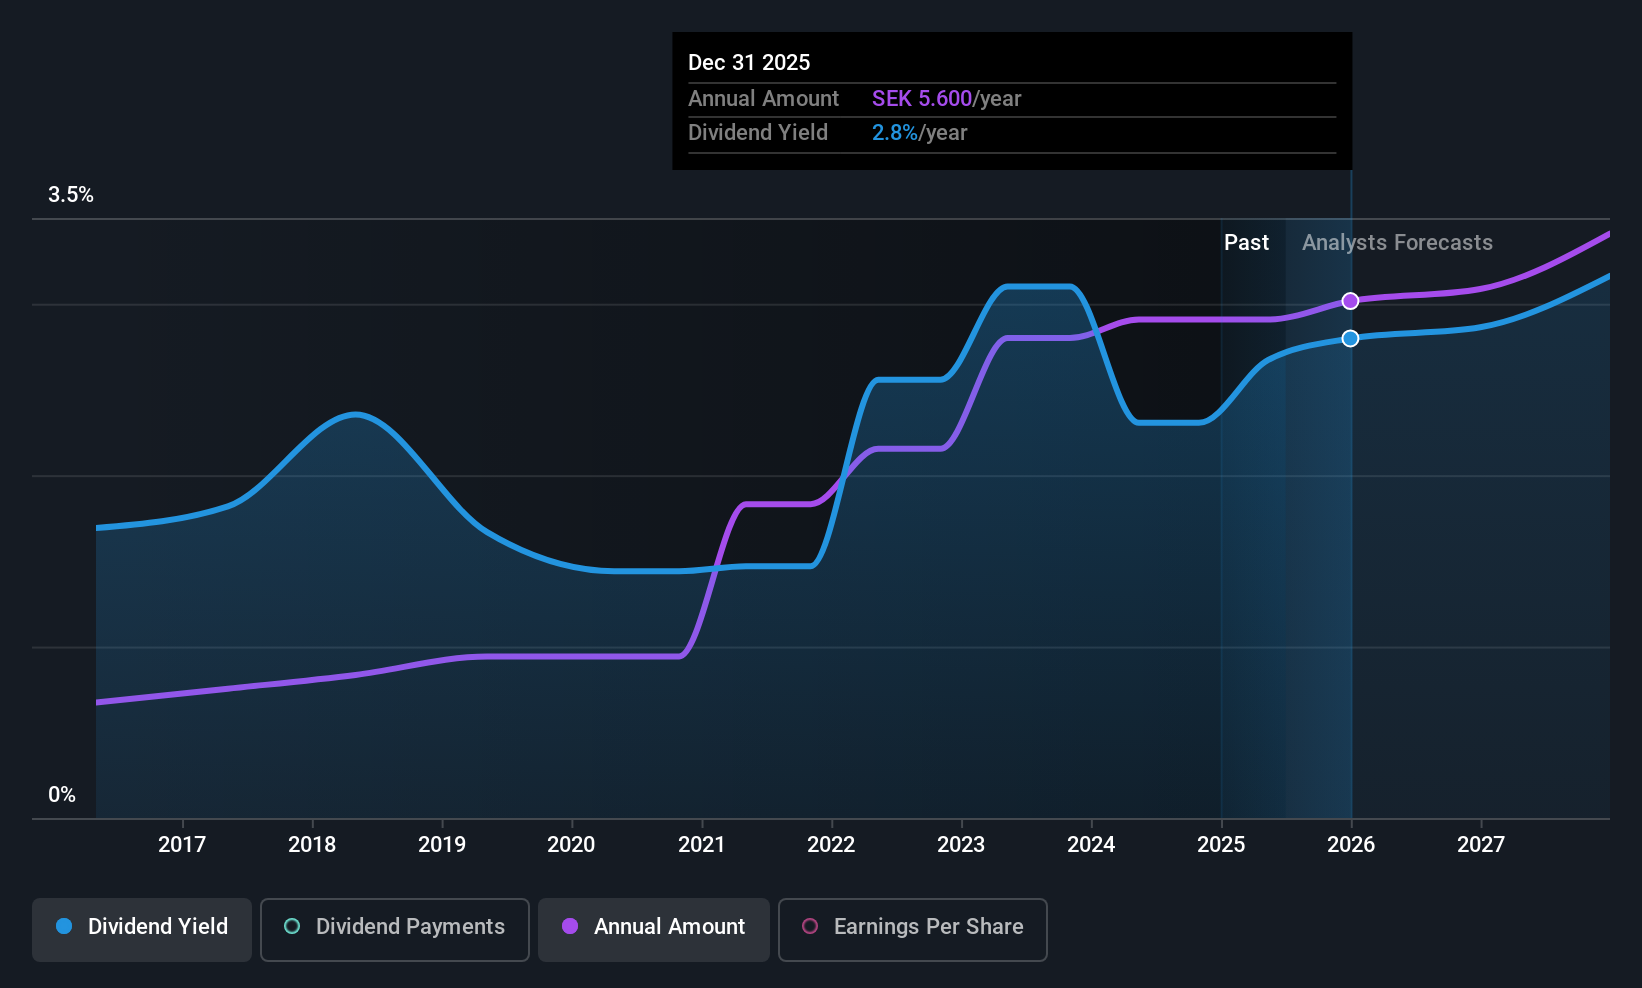
Task: Click the Dividend Yield tooltip row label
Action: [x=758, y=133]
